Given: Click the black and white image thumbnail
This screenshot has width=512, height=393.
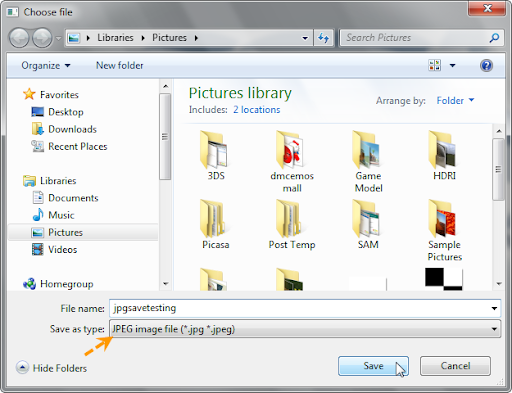Looking at the screenshot, I should 444,279.
